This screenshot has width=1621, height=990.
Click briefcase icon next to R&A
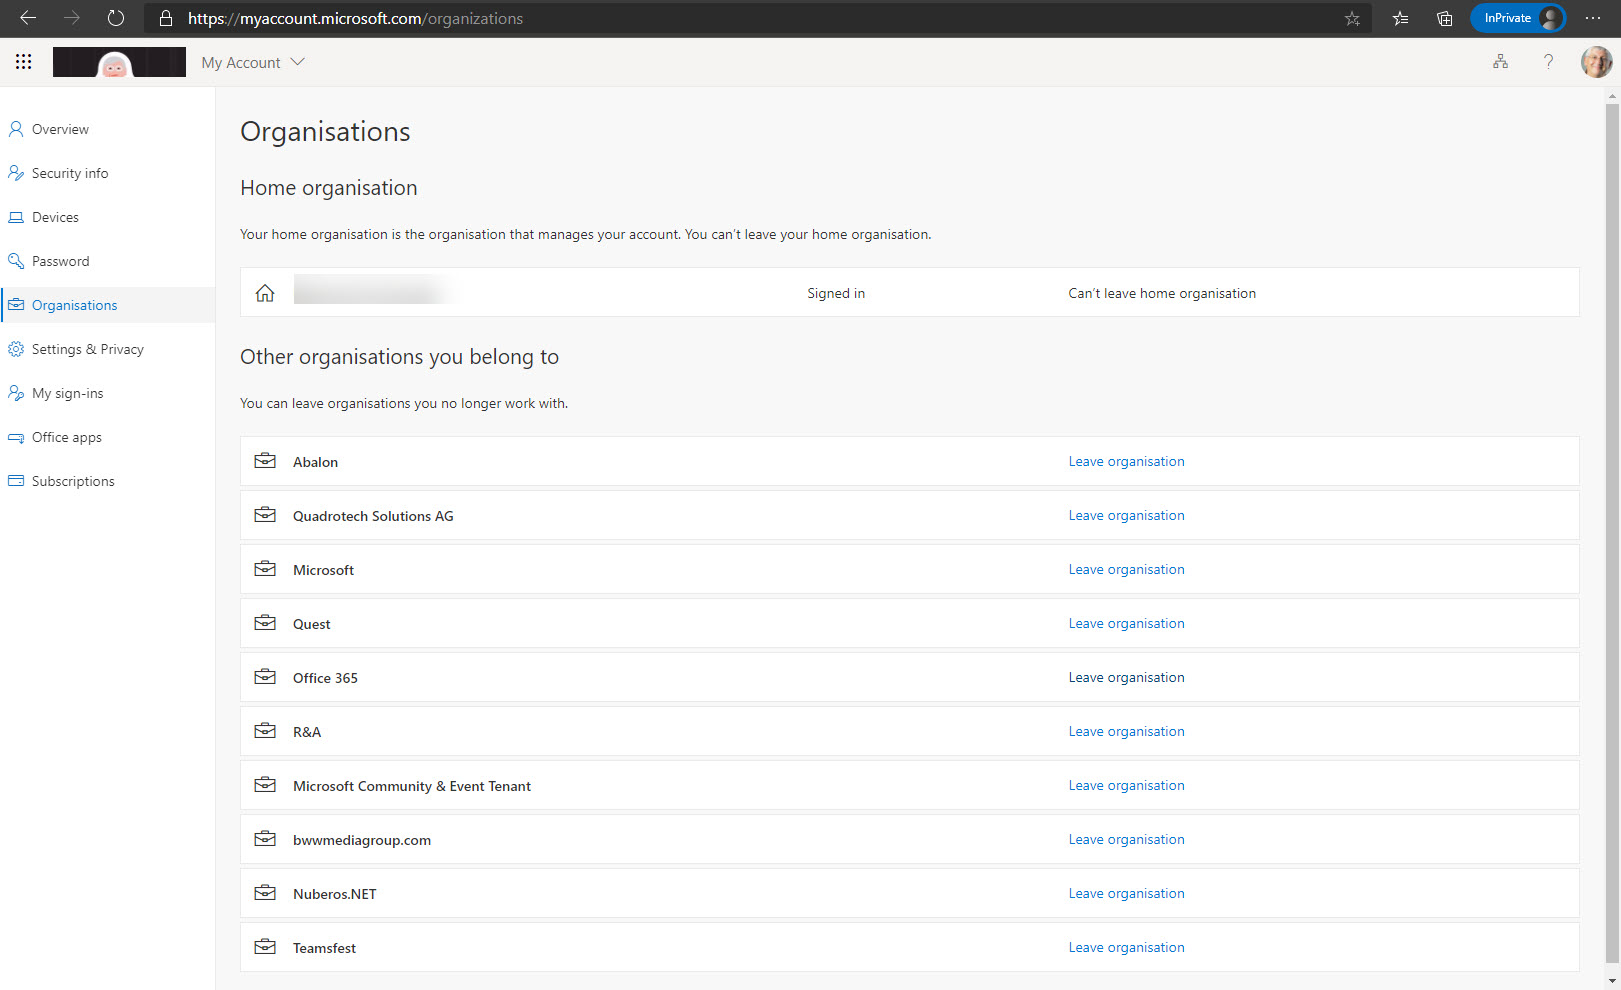click(x=265, y=731)
